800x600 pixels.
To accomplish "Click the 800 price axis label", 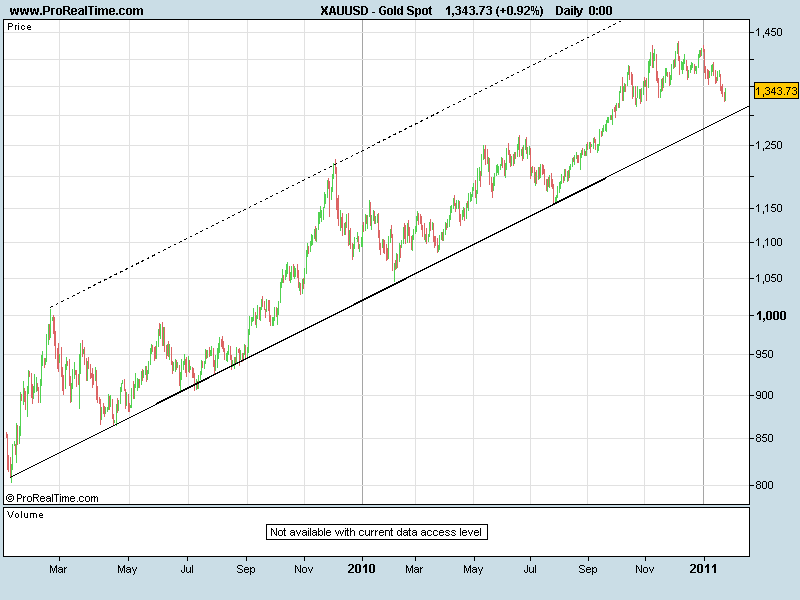I will (764, 485).
